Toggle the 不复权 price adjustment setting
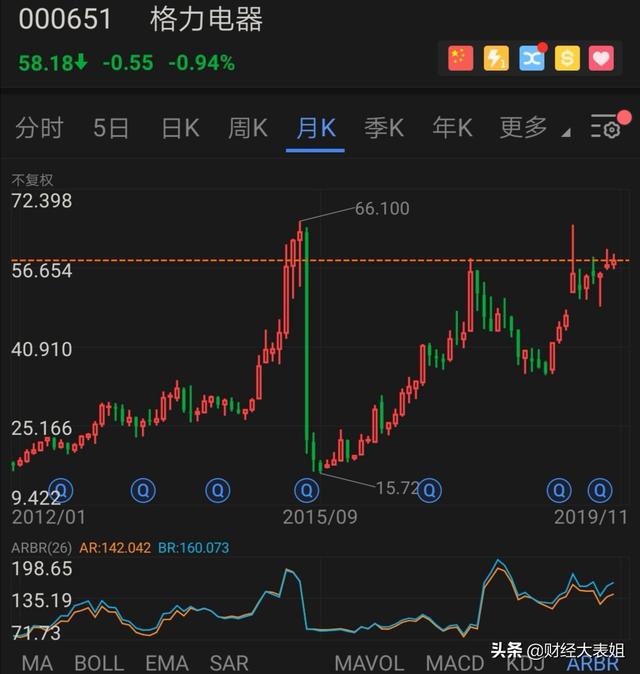 [32, 181]
